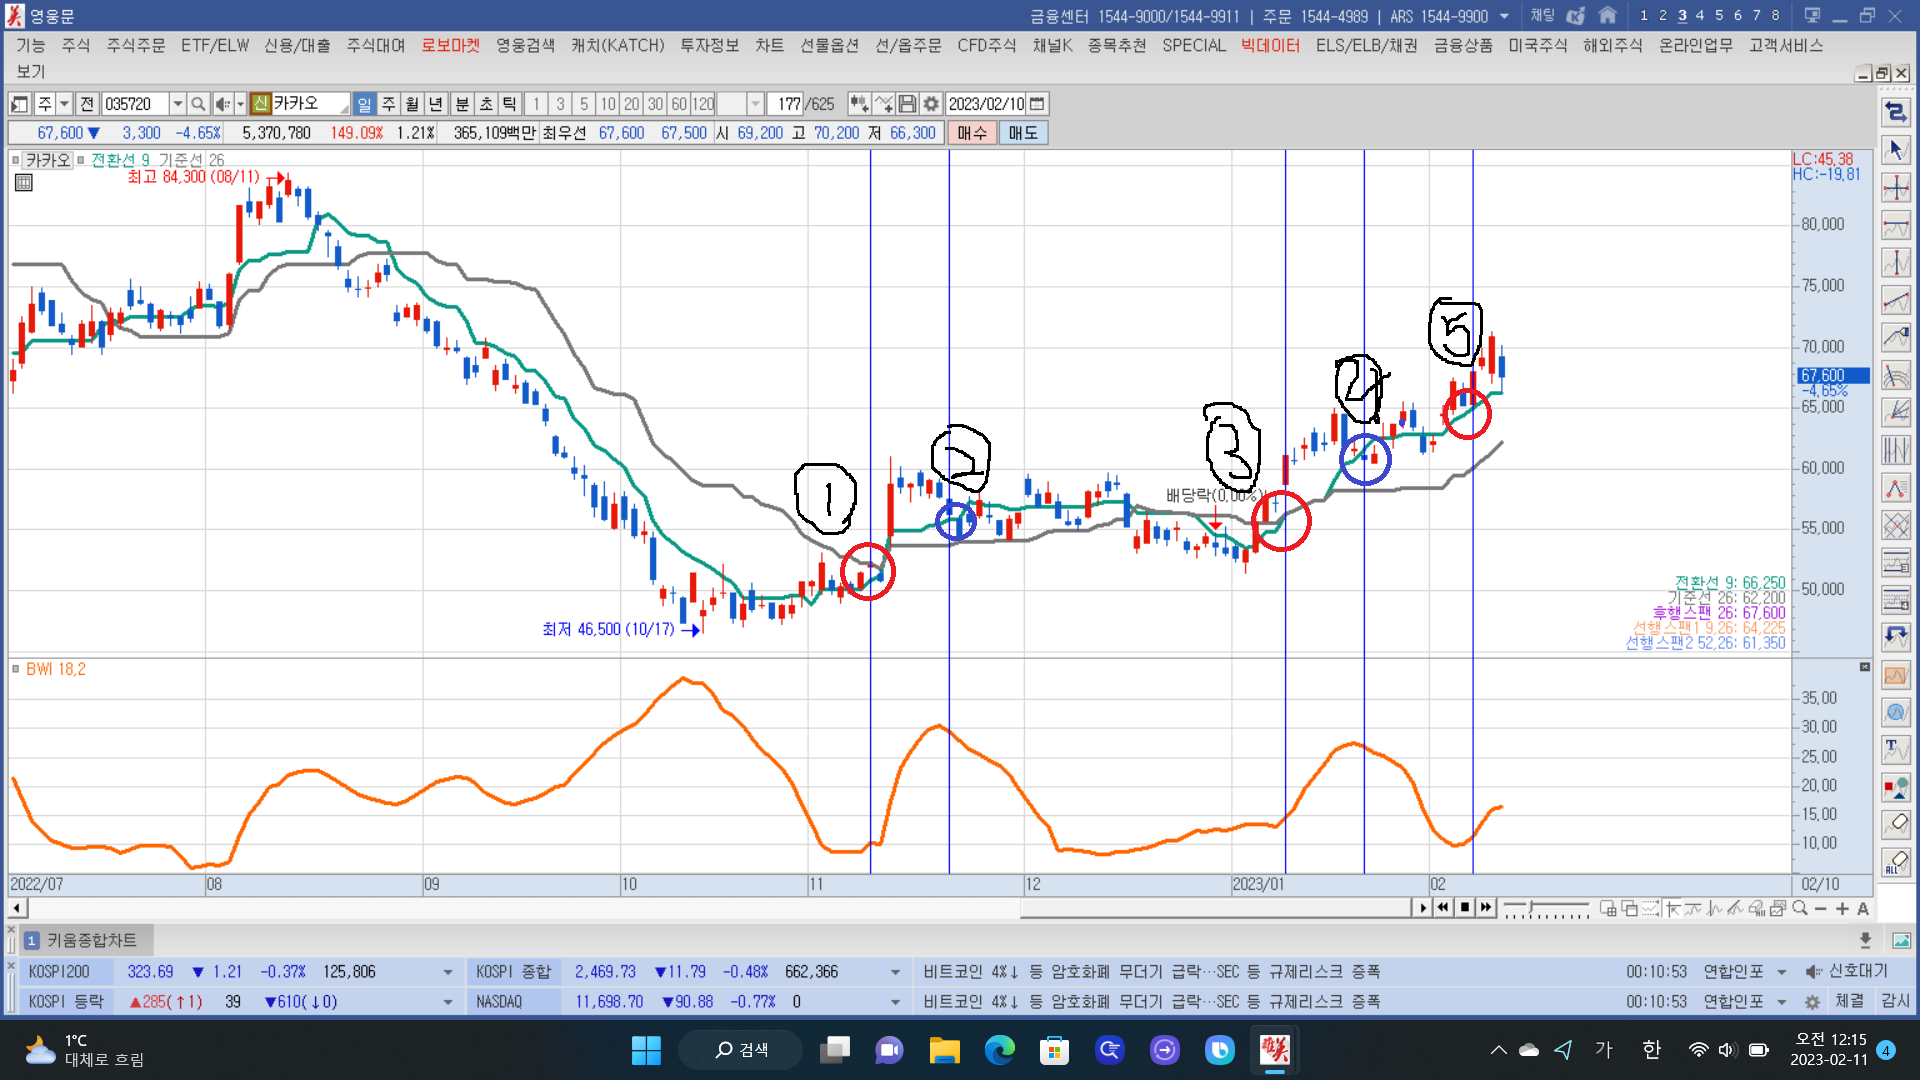Click the 매도 sell button
1920x1080 pixels.
tap(1023, 133)
